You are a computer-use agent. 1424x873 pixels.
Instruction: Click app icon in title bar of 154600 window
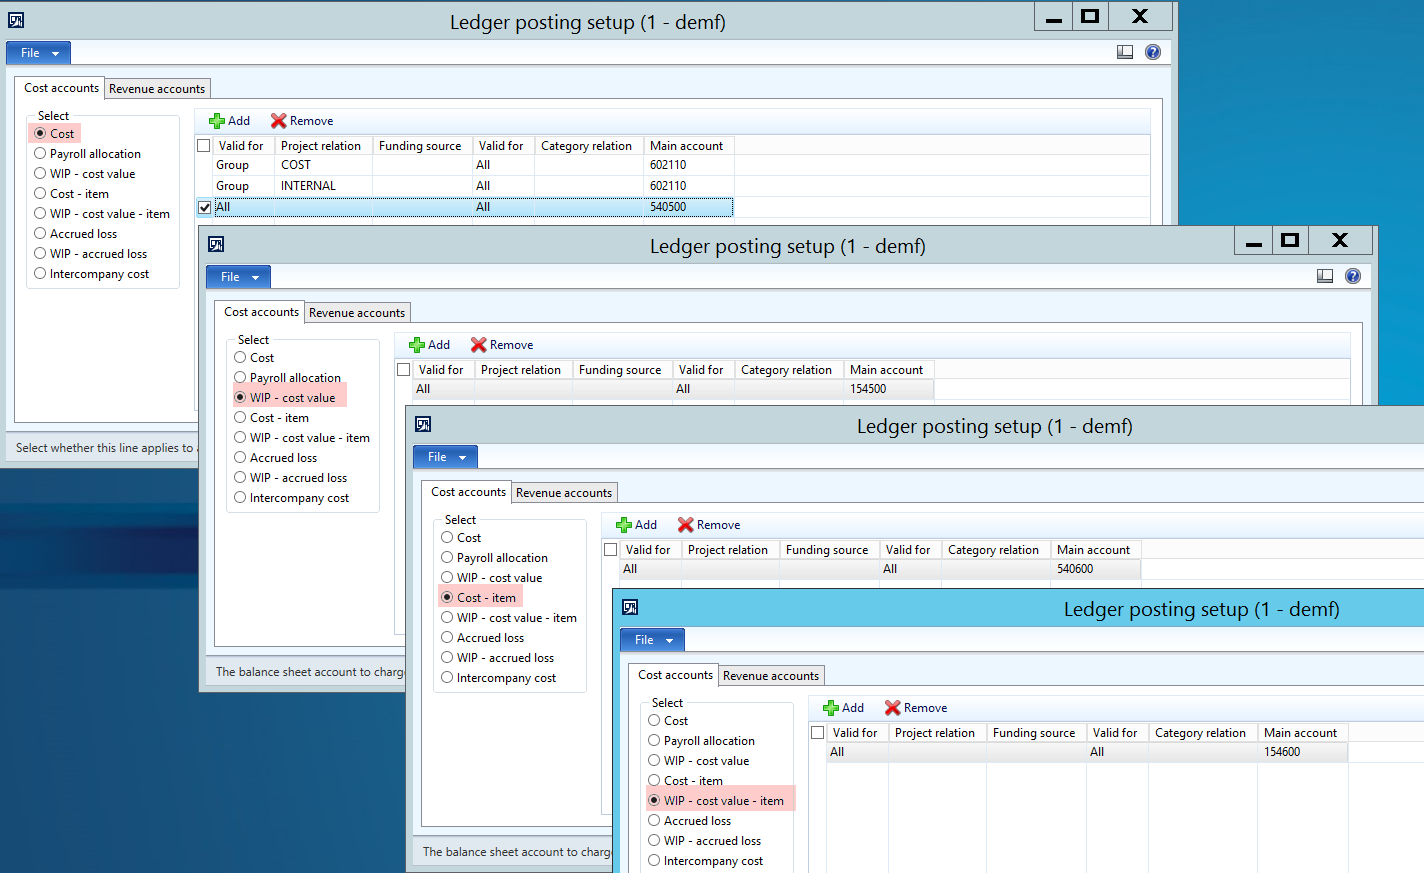click(x=630, y=608)
